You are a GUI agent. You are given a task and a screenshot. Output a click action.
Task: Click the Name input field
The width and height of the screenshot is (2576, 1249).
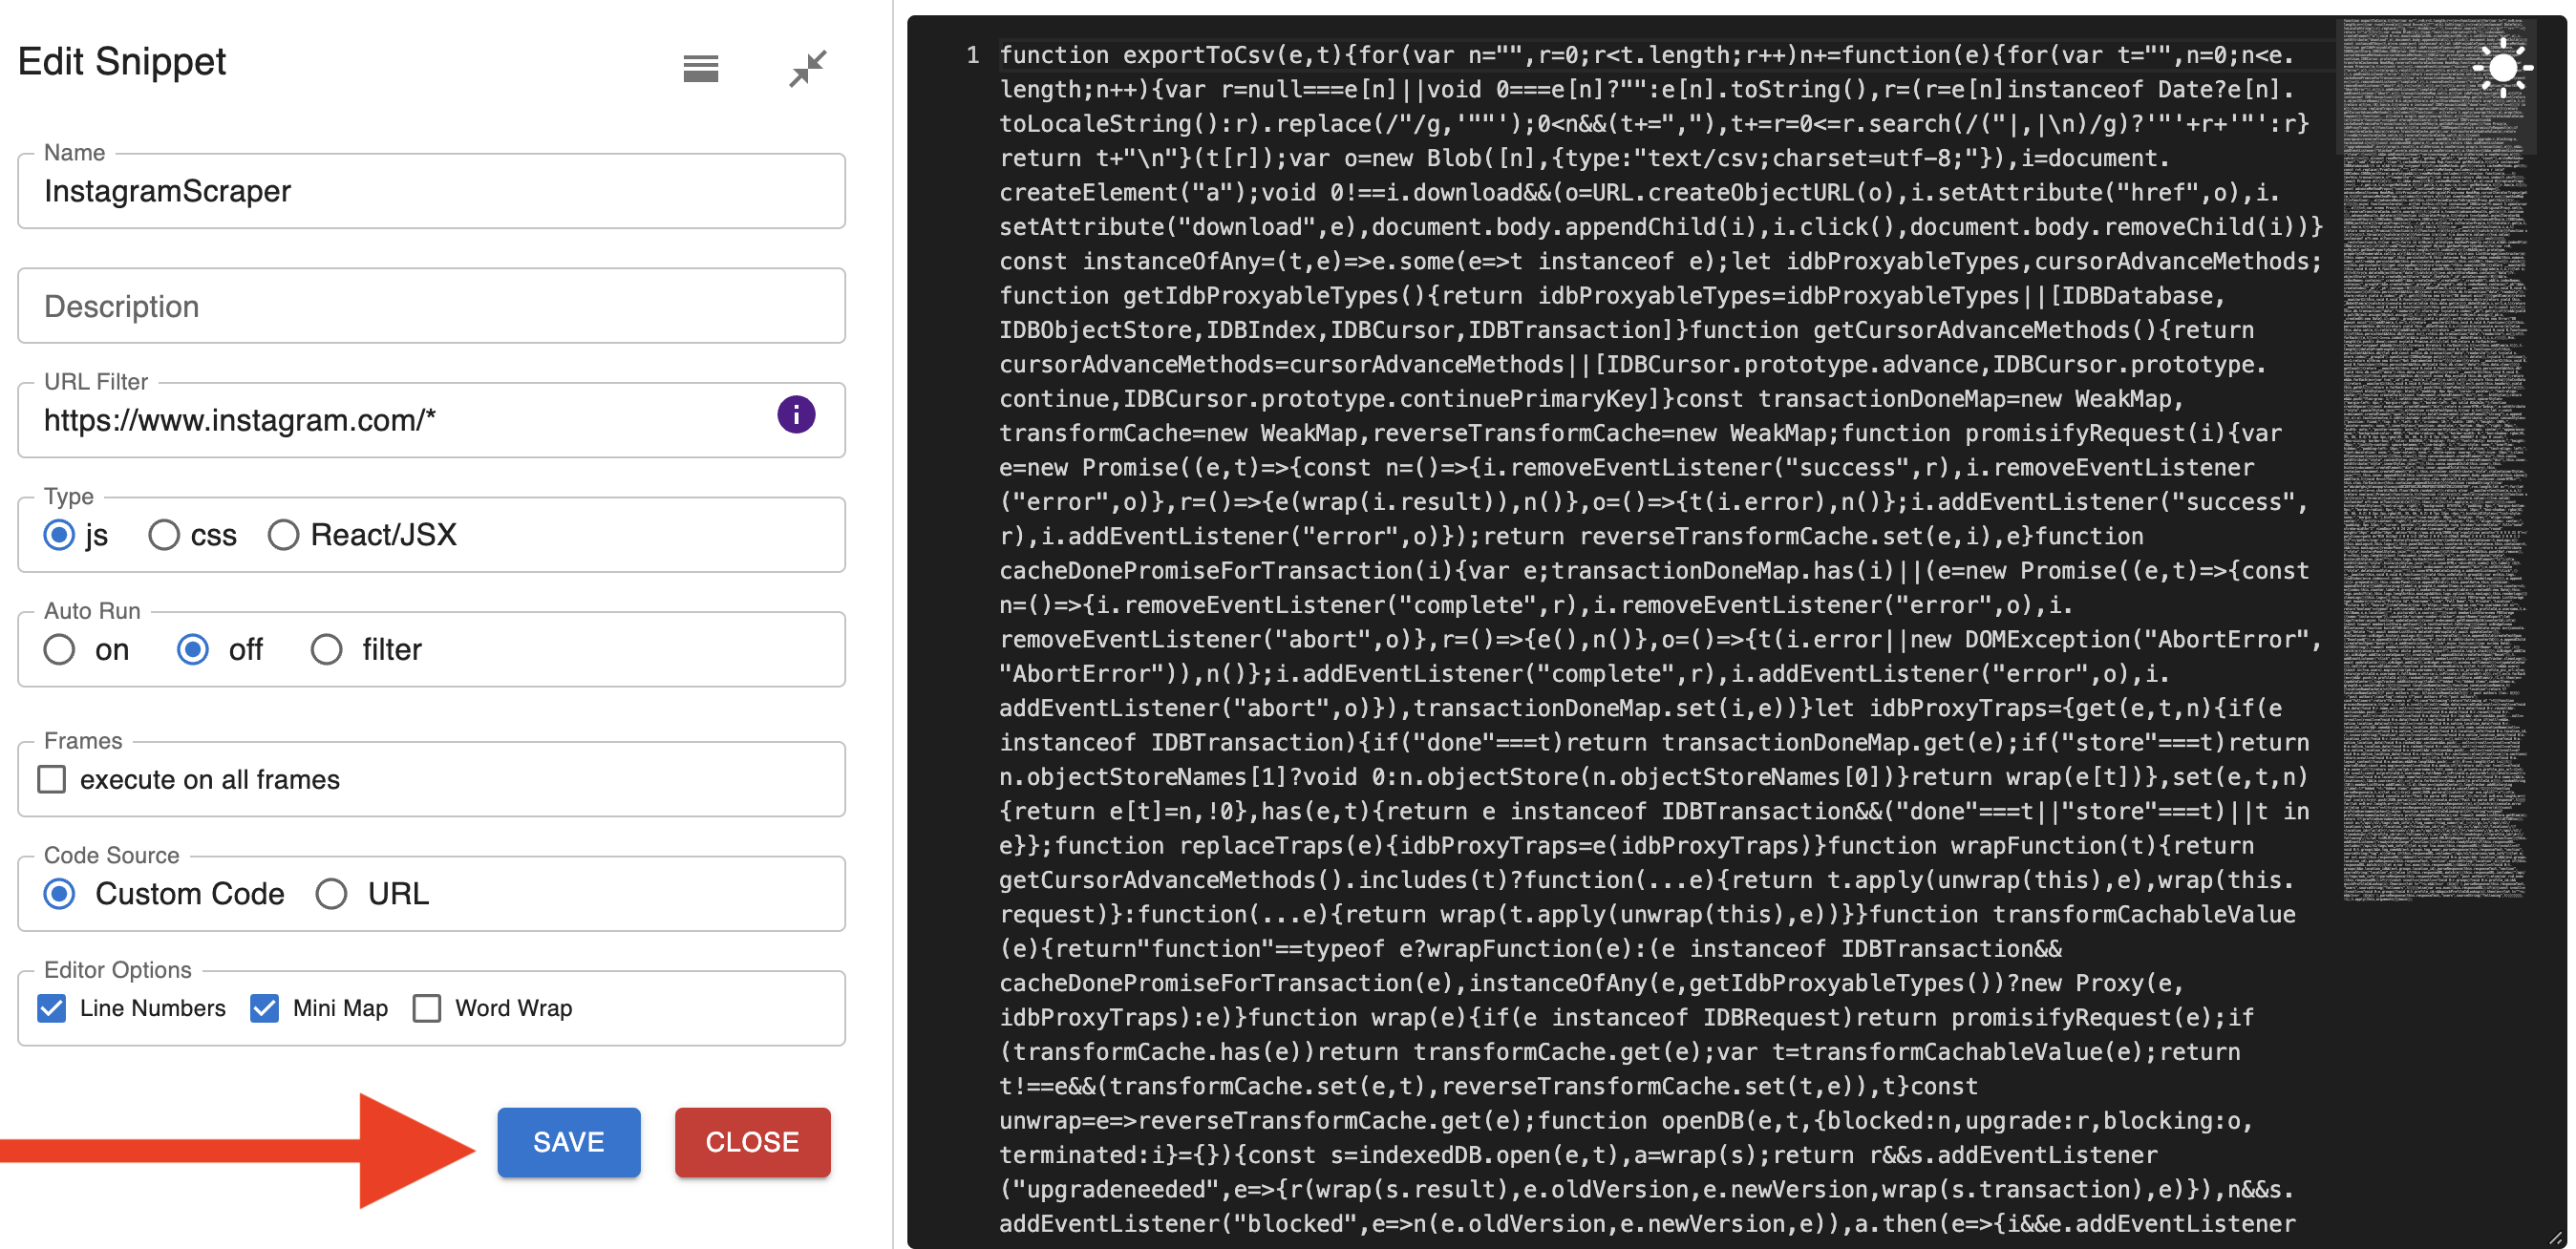tap(430, 191)
